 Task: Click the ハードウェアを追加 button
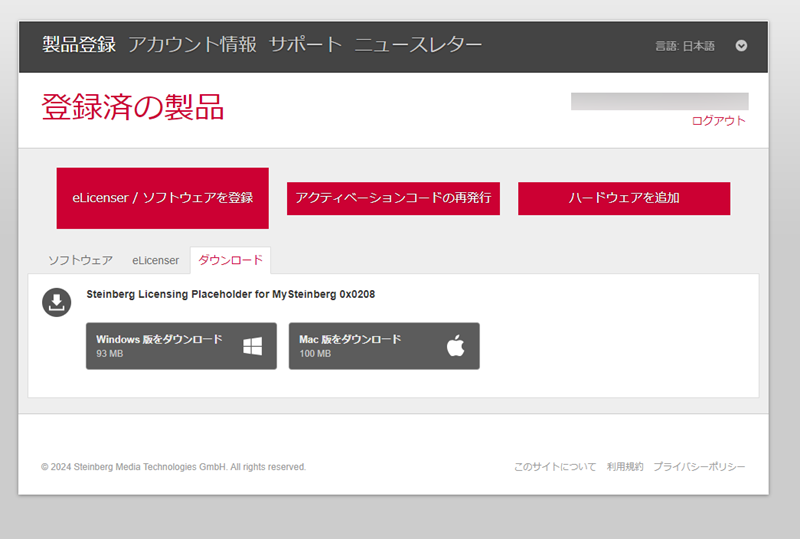pyautogui.click(x=624, y=198)
